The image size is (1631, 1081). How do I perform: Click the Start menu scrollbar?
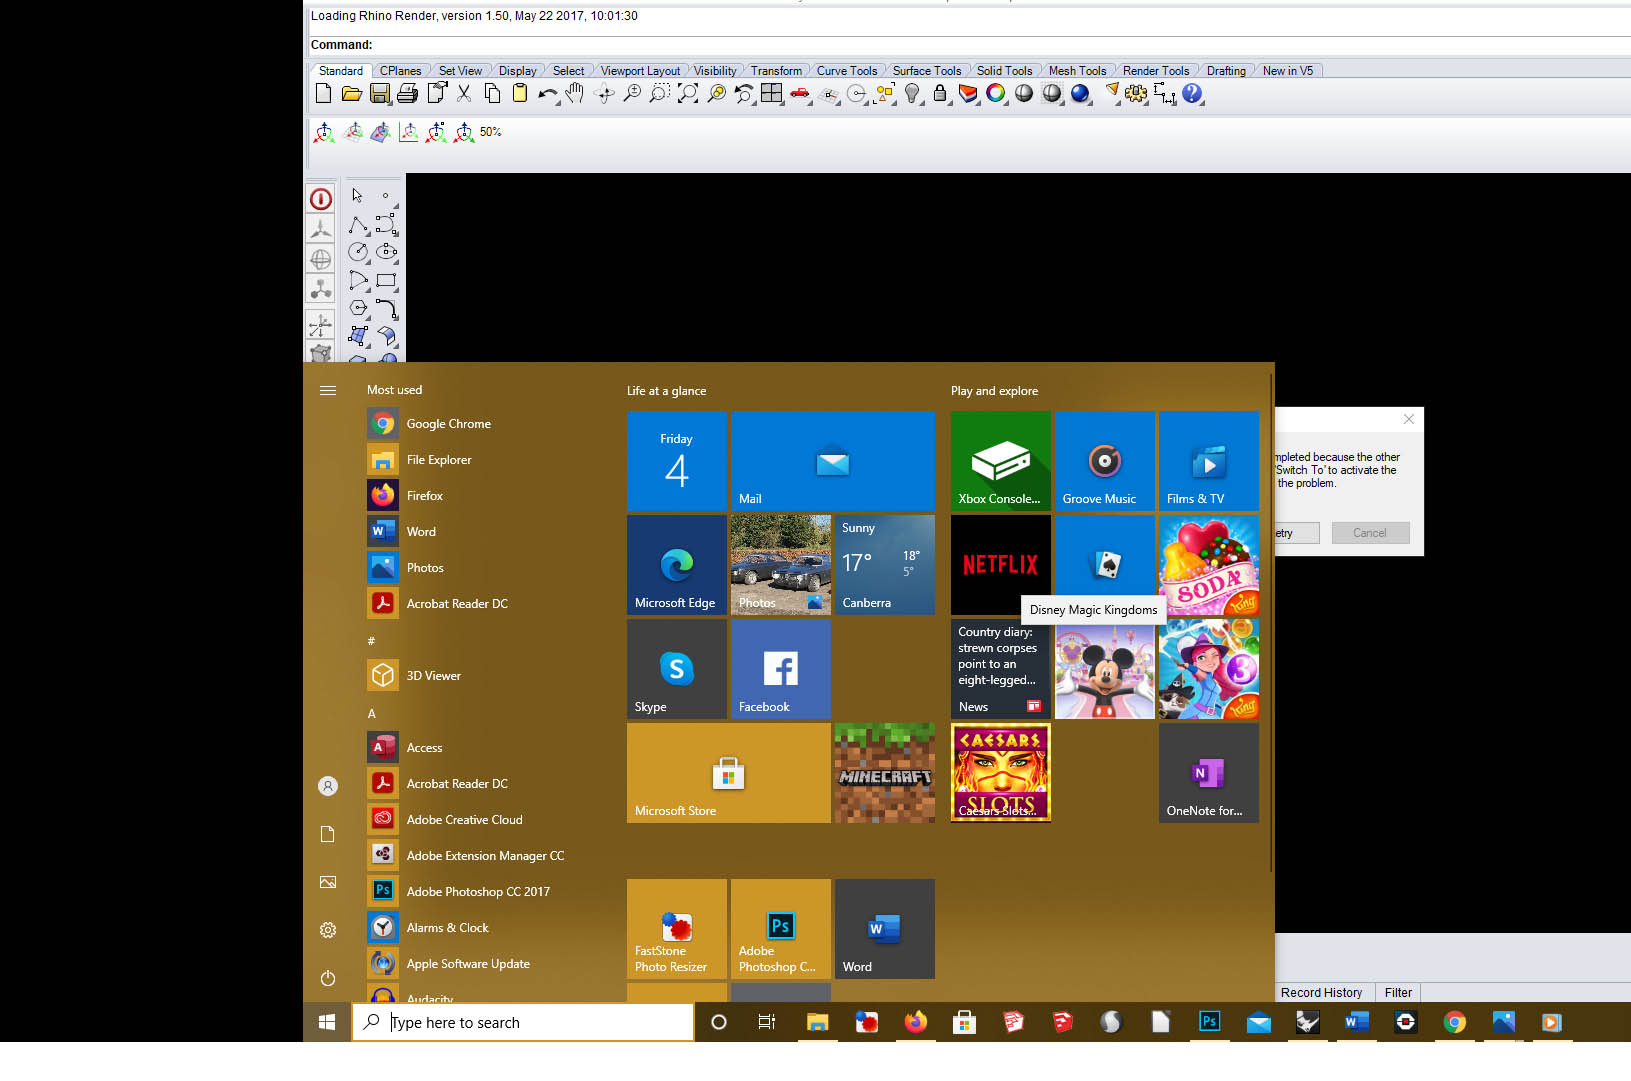(x=1271, y=622)
